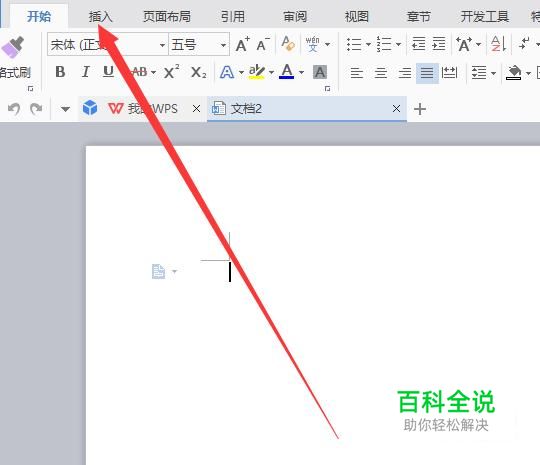Screen dimensions: 540x465
Task: Open the 插入 ribbon tab
Action: [x=100, y=16]
